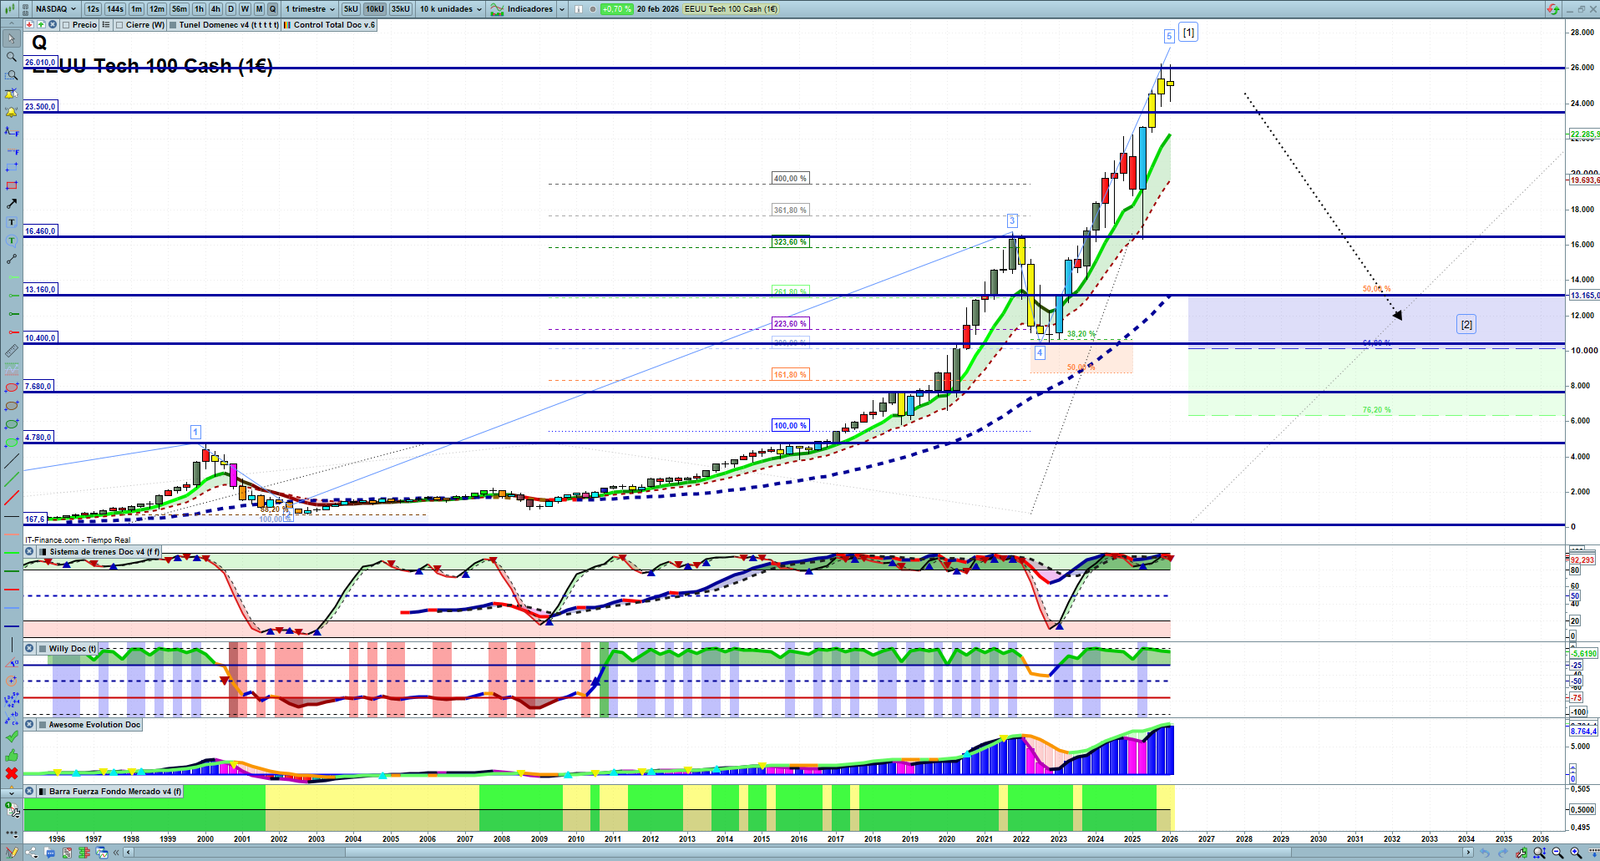The height and width of the screenshot is (861, 1600).
Task: Select the vertical line drawing tool
Action: pos(11,645)
